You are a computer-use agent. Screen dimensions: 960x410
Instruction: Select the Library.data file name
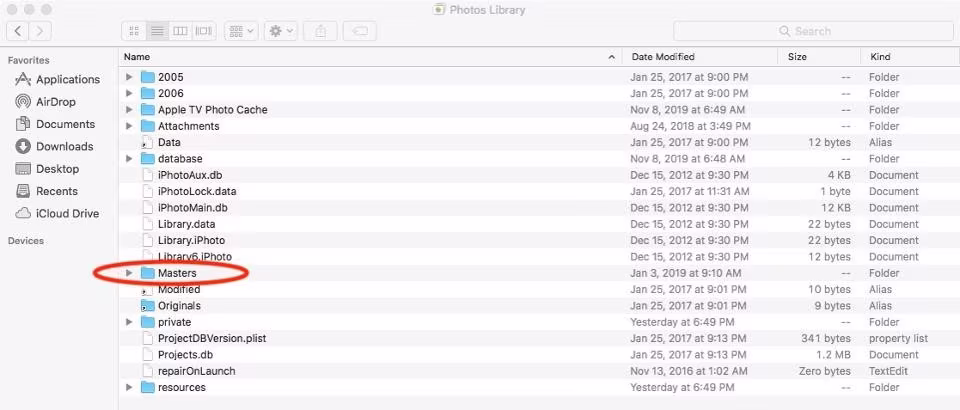coord(186,224)
